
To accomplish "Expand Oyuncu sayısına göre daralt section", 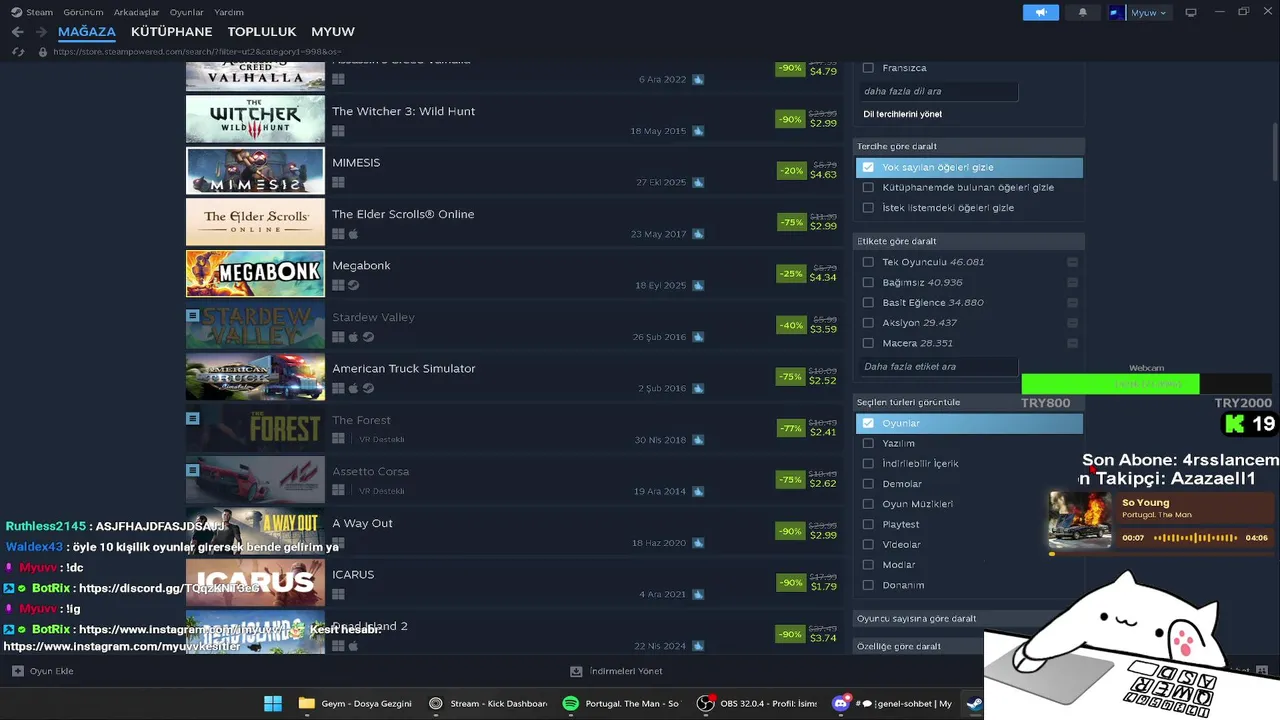I will coord(969,618).
